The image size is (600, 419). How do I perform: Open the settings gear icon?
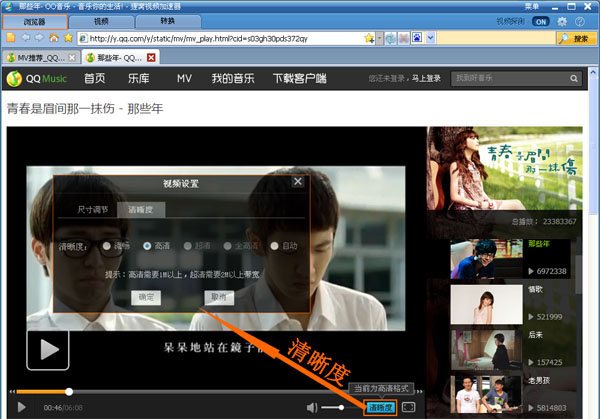pyautogui.click(x=562, y=22)
